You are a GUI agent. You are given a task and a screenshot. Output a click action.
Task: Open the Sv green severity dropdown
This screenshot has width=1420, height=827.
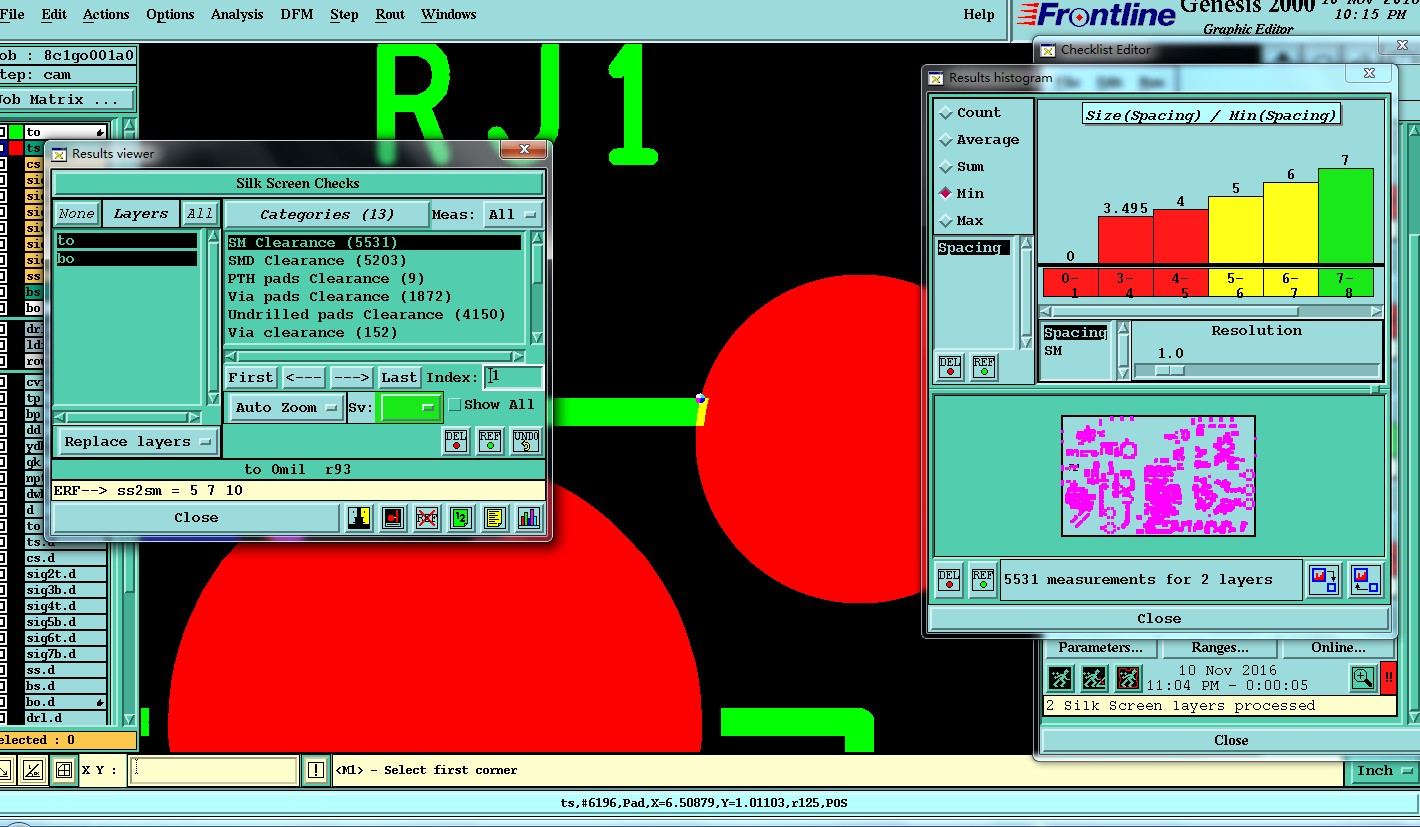pyautogui.click(x=411, y=407)
